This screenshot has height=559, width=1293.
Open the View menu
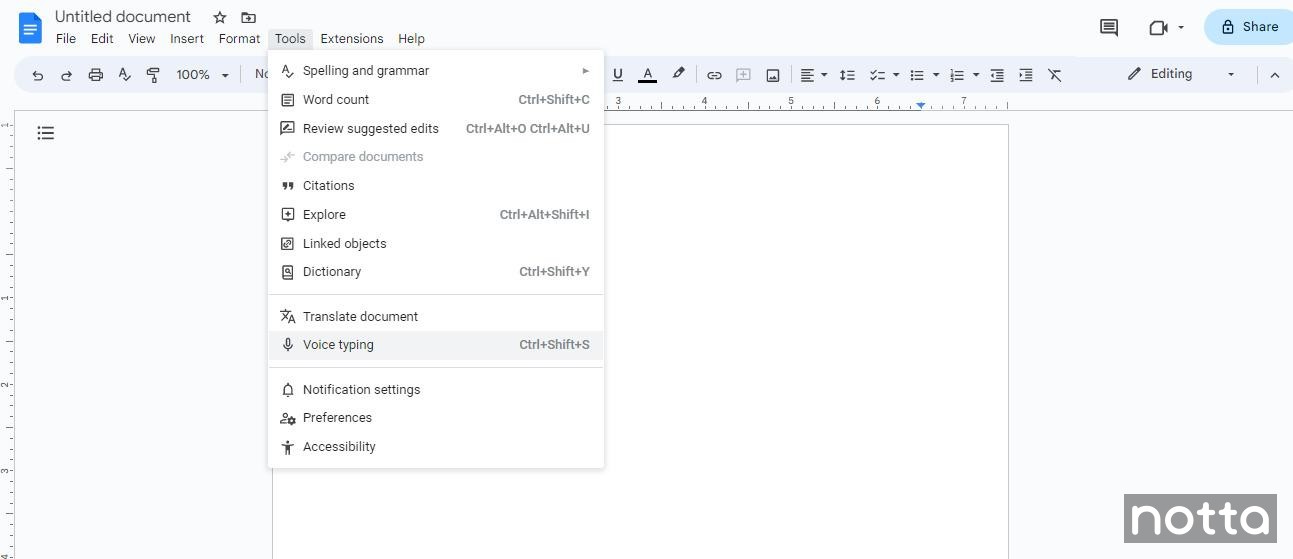142,39
